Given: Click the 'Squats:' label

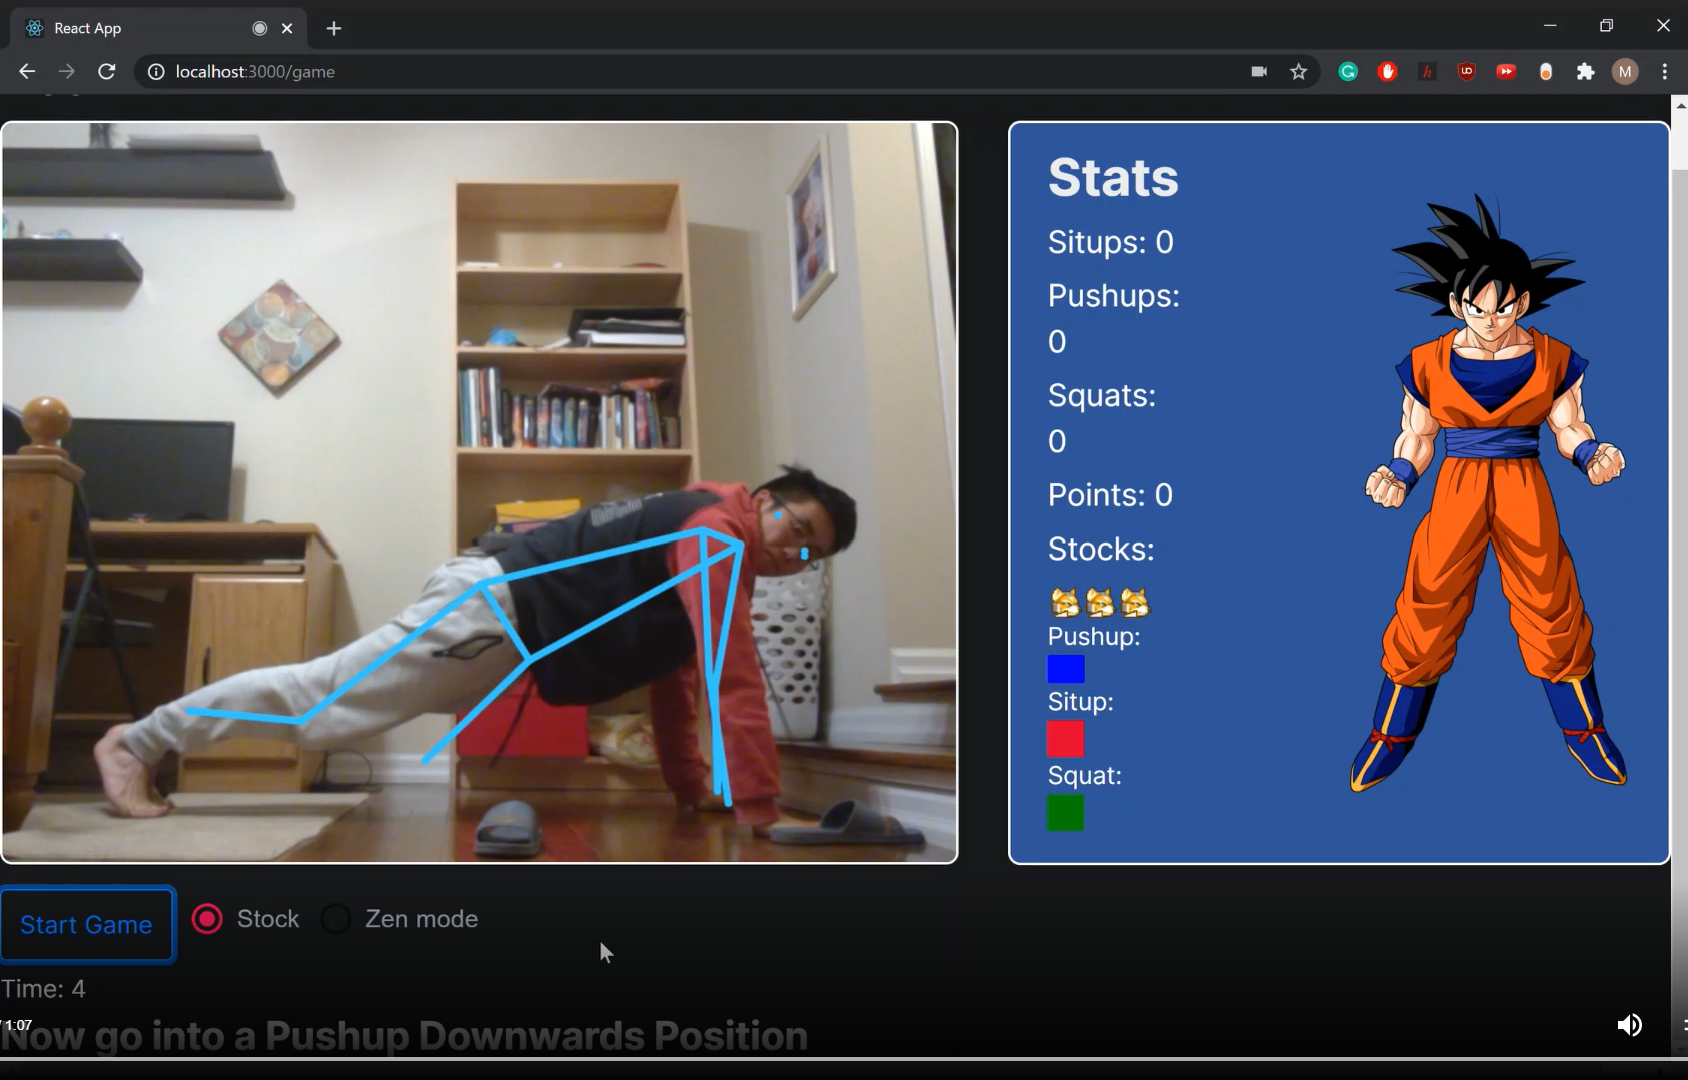Looking at the screenshot, I should tap(1102, 395).
